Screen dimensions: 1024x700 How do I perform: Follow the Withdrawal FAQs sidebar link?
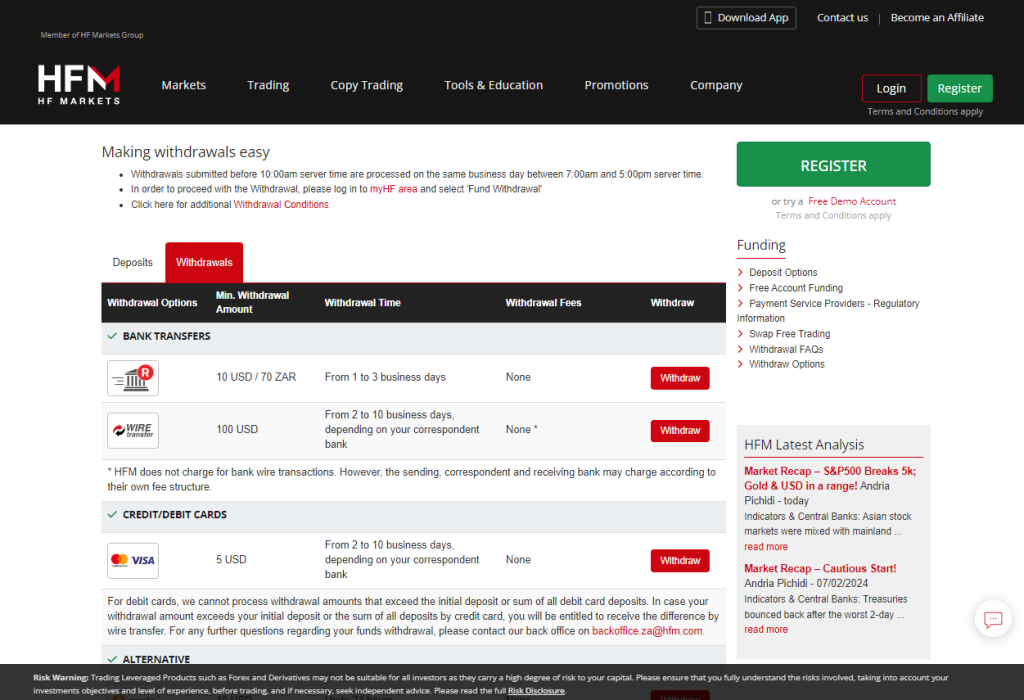tap(786, 350)
